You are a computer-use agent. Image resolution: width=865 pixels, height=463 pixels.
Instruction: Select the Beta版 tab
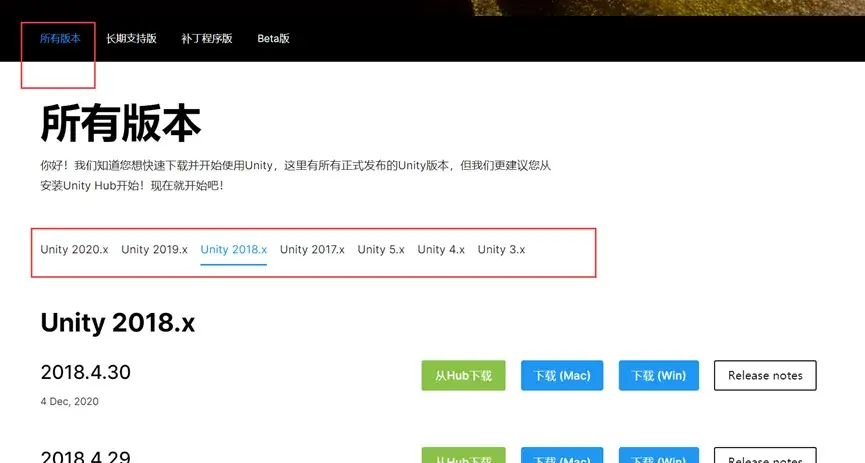[273, 39]
